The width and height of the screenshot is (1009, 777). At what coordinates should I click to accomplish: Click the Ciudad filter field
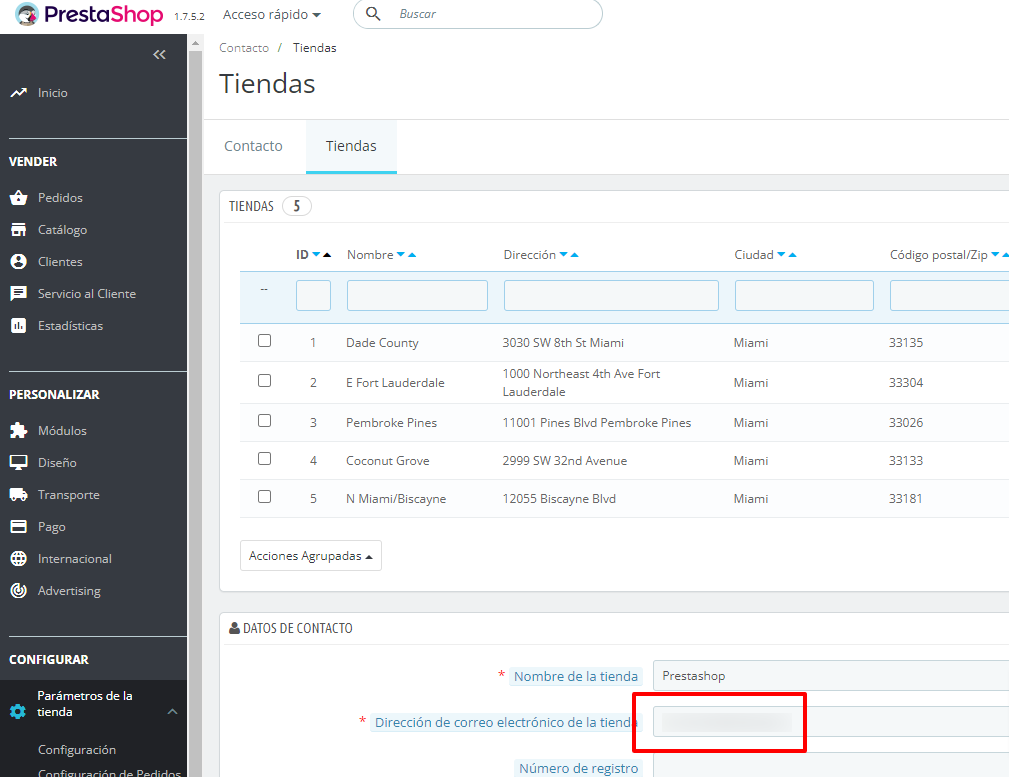(804, 295)
